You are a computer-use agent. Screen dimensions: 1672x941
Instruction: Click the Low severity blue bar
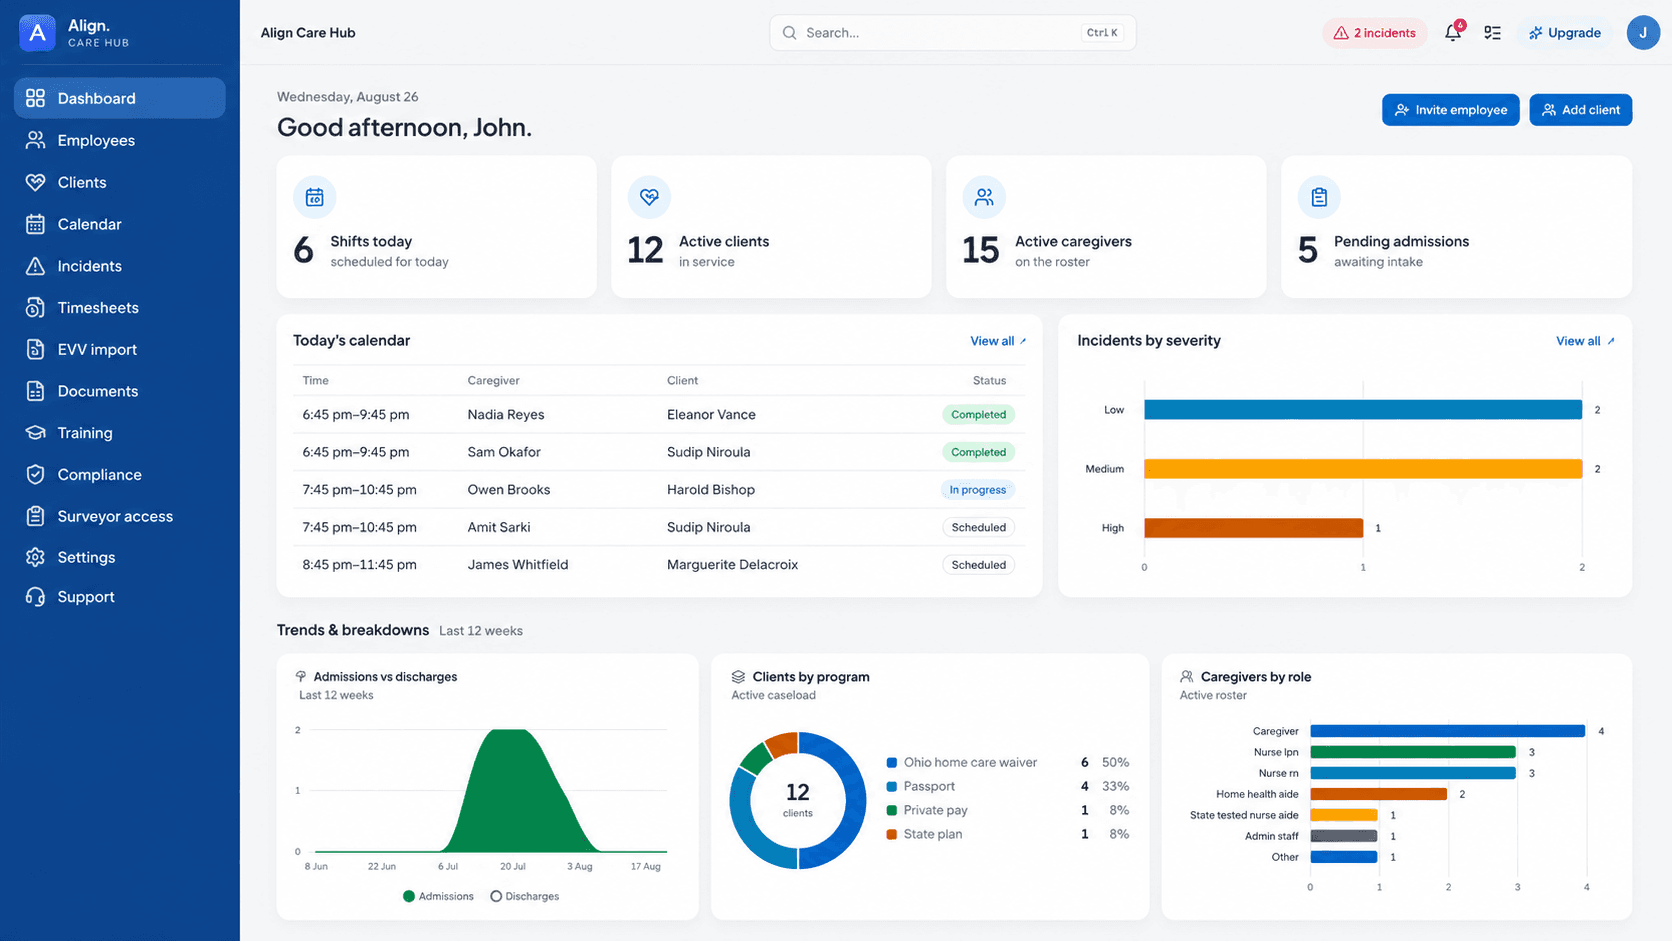click(x=1363, y=410)
